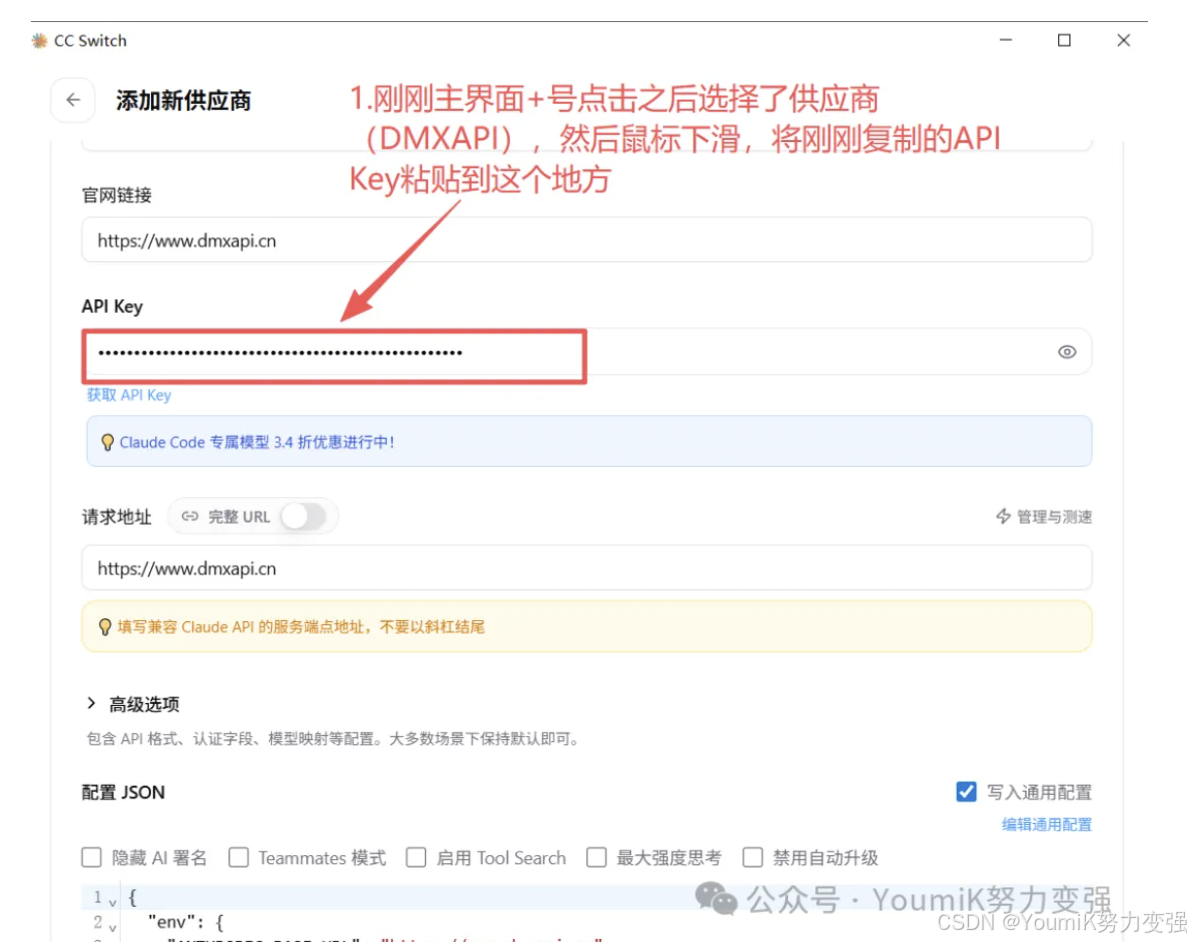Click the lightbulb icon in Claude Code promo

107,442
